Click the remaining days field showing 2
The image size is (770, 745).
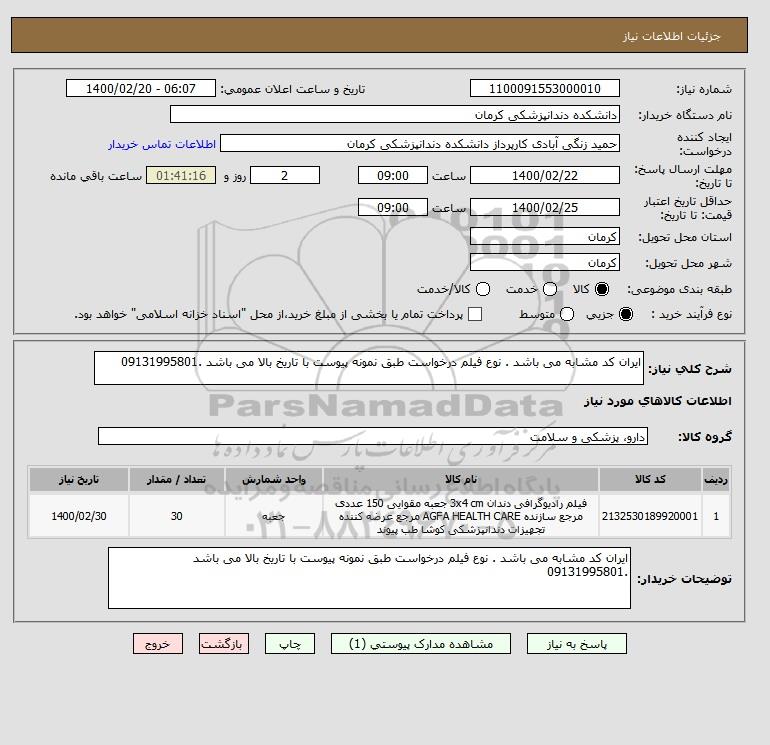pos(285,175)
